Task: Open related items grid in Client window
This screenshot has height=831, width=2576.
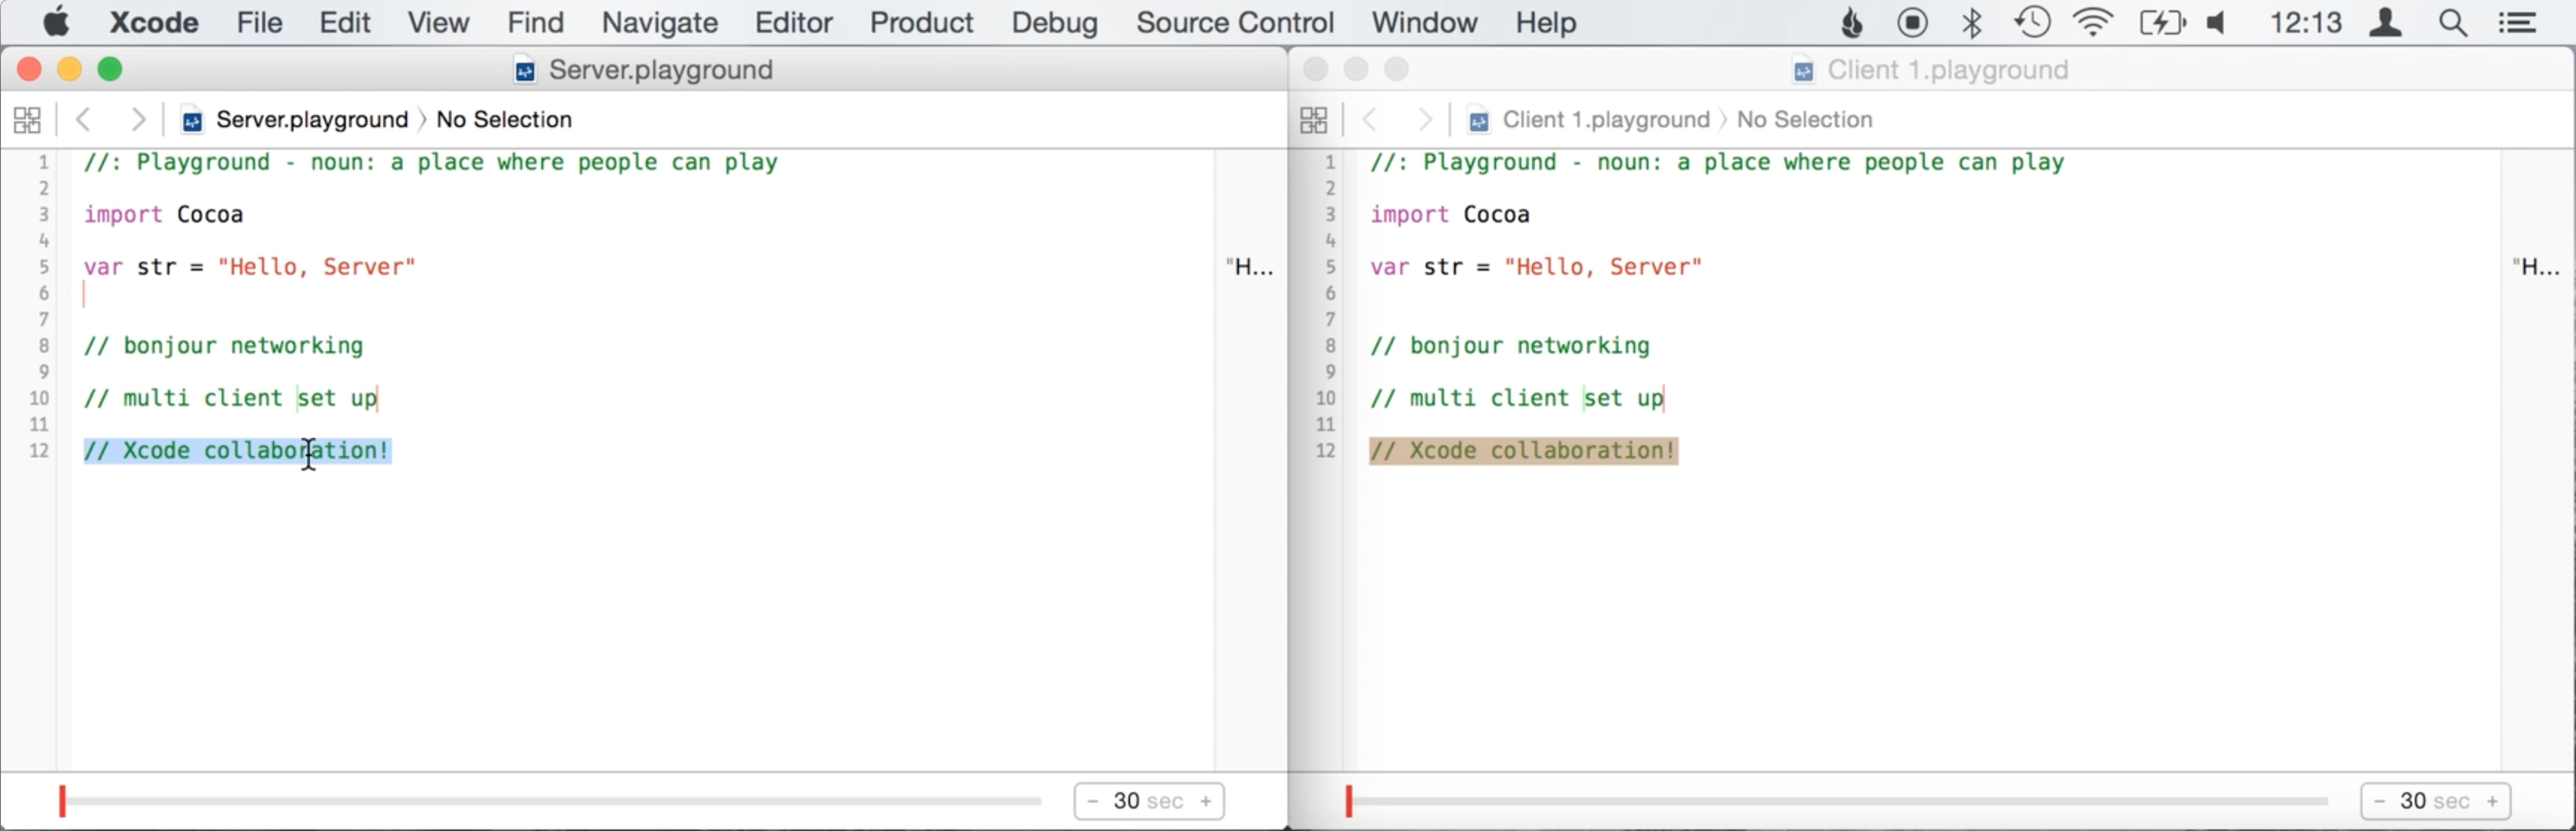Action: 1313,120
